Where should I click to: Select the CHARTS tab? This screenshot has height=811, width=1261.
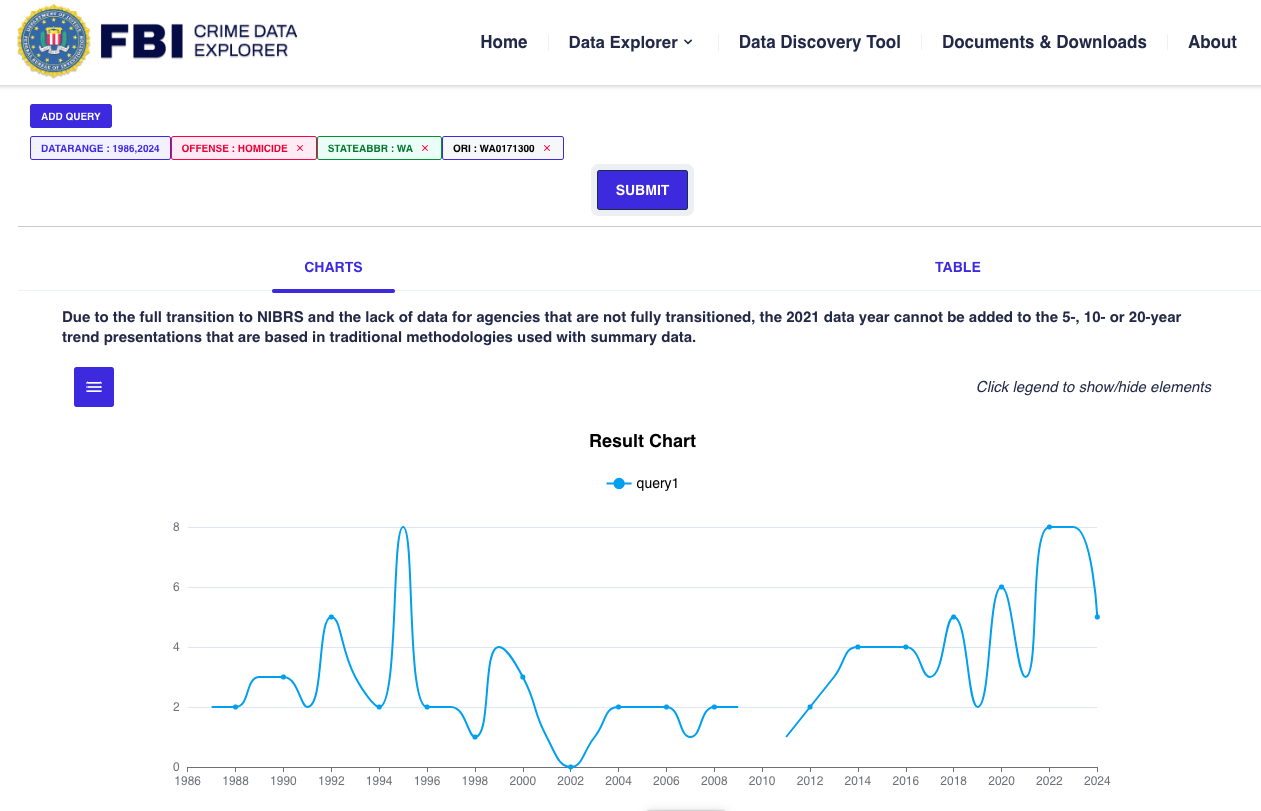[333, 267]
